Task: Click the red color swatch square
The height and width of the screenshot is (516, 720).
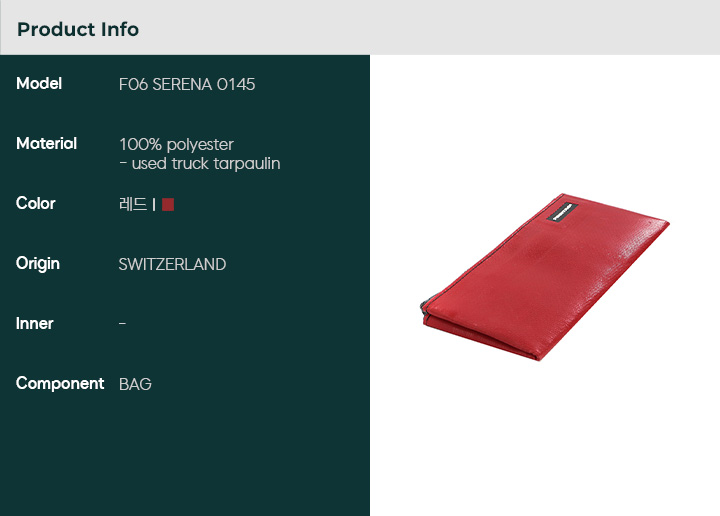Action: tap(168, 204)
